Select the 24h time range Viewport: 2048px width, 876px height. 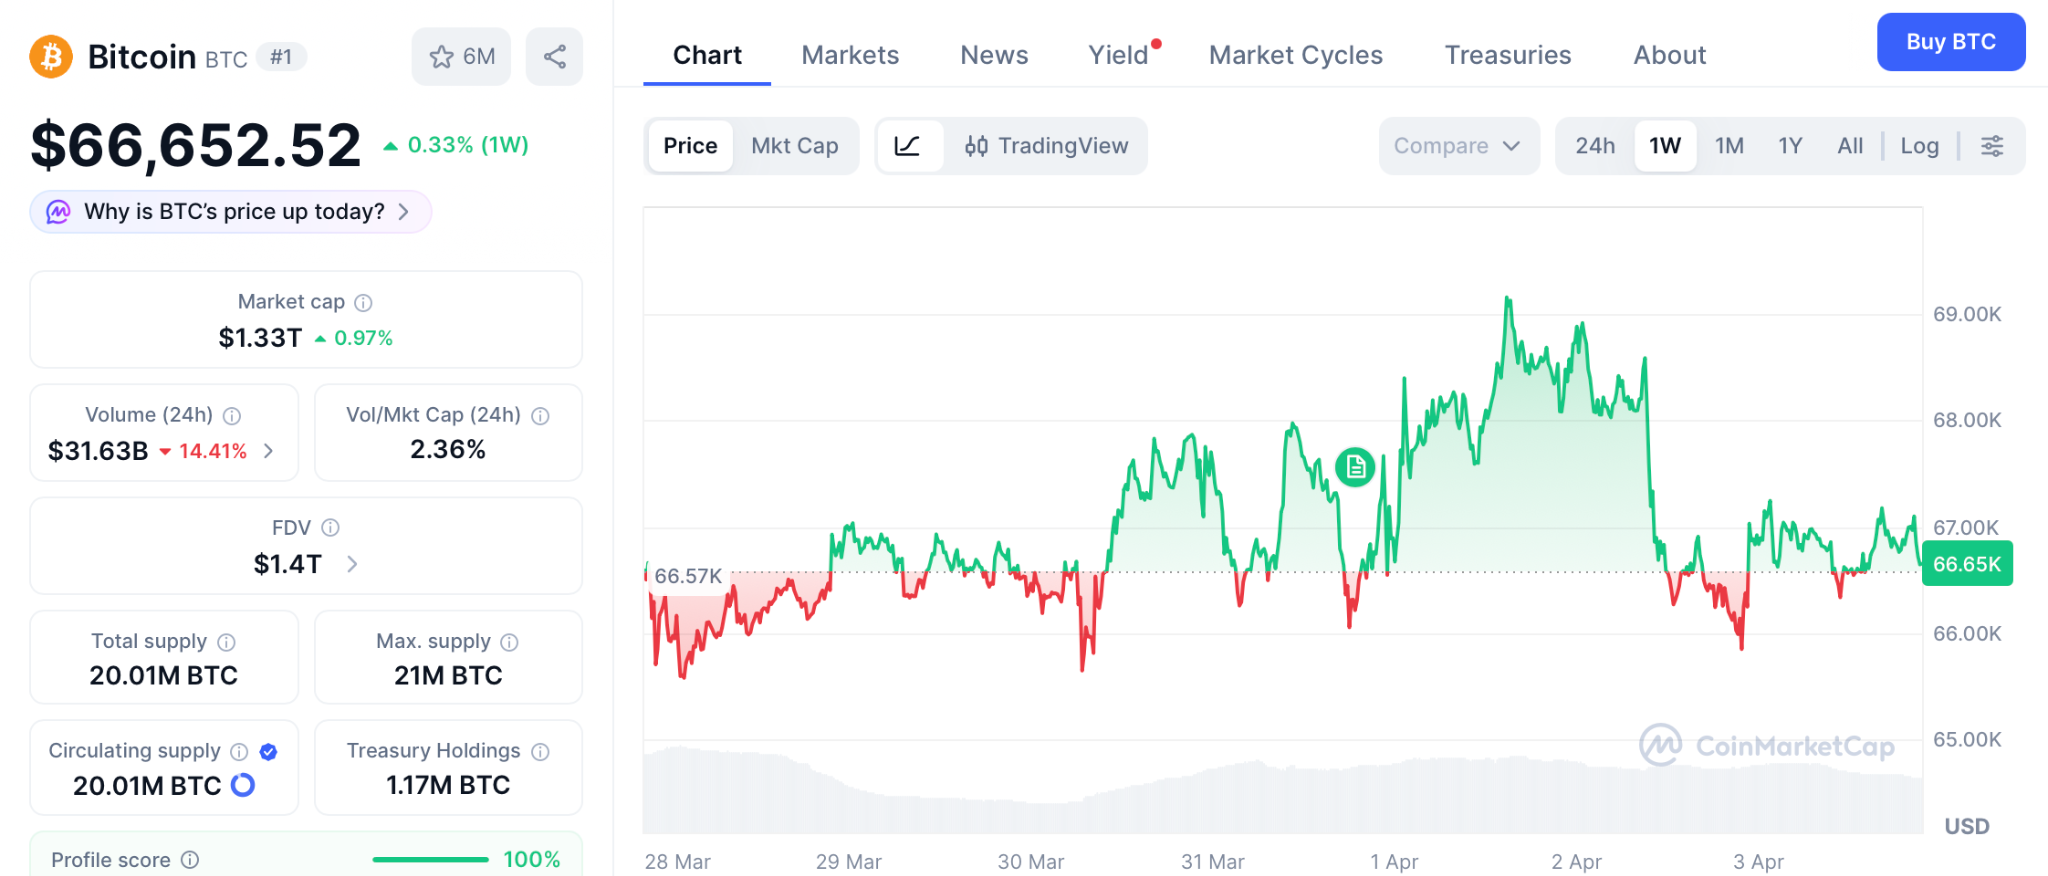1595,146
